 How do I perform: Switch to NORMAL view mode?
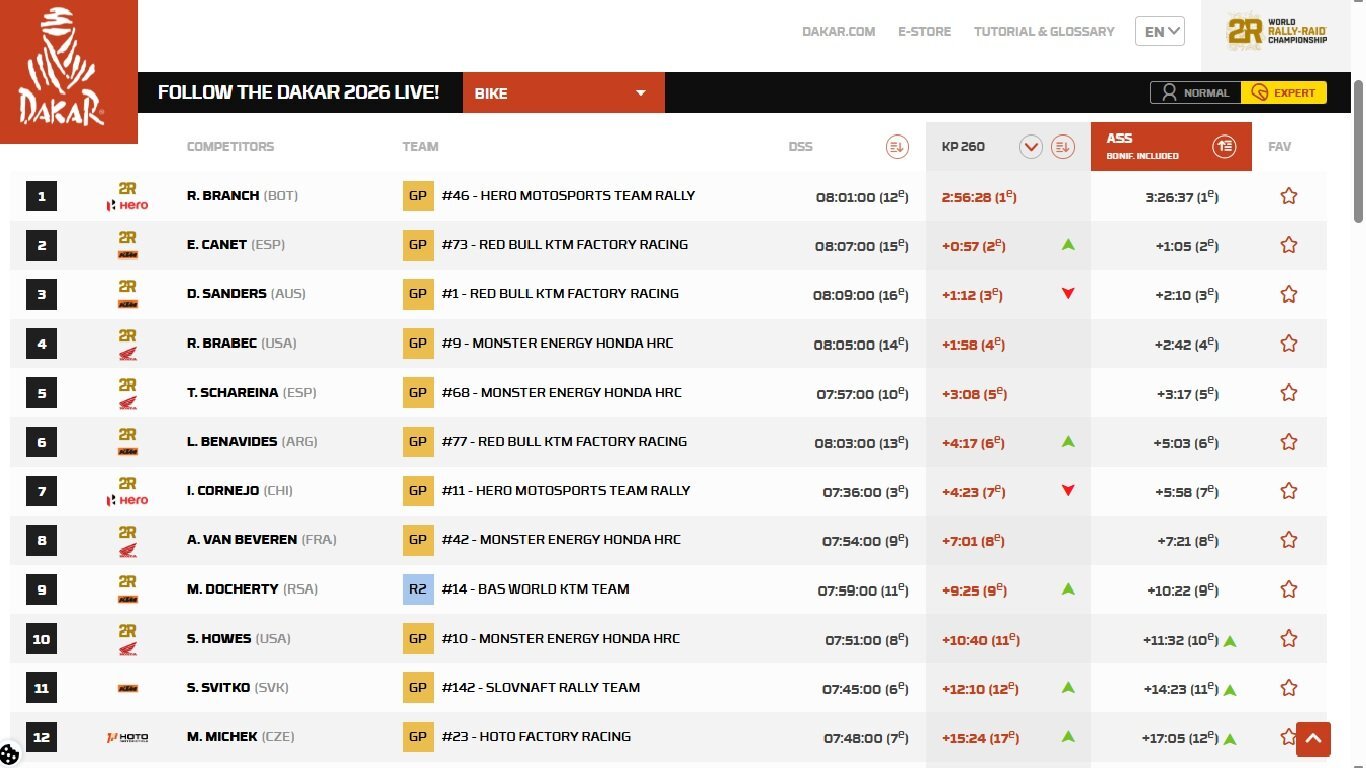tap(1196, 93)
